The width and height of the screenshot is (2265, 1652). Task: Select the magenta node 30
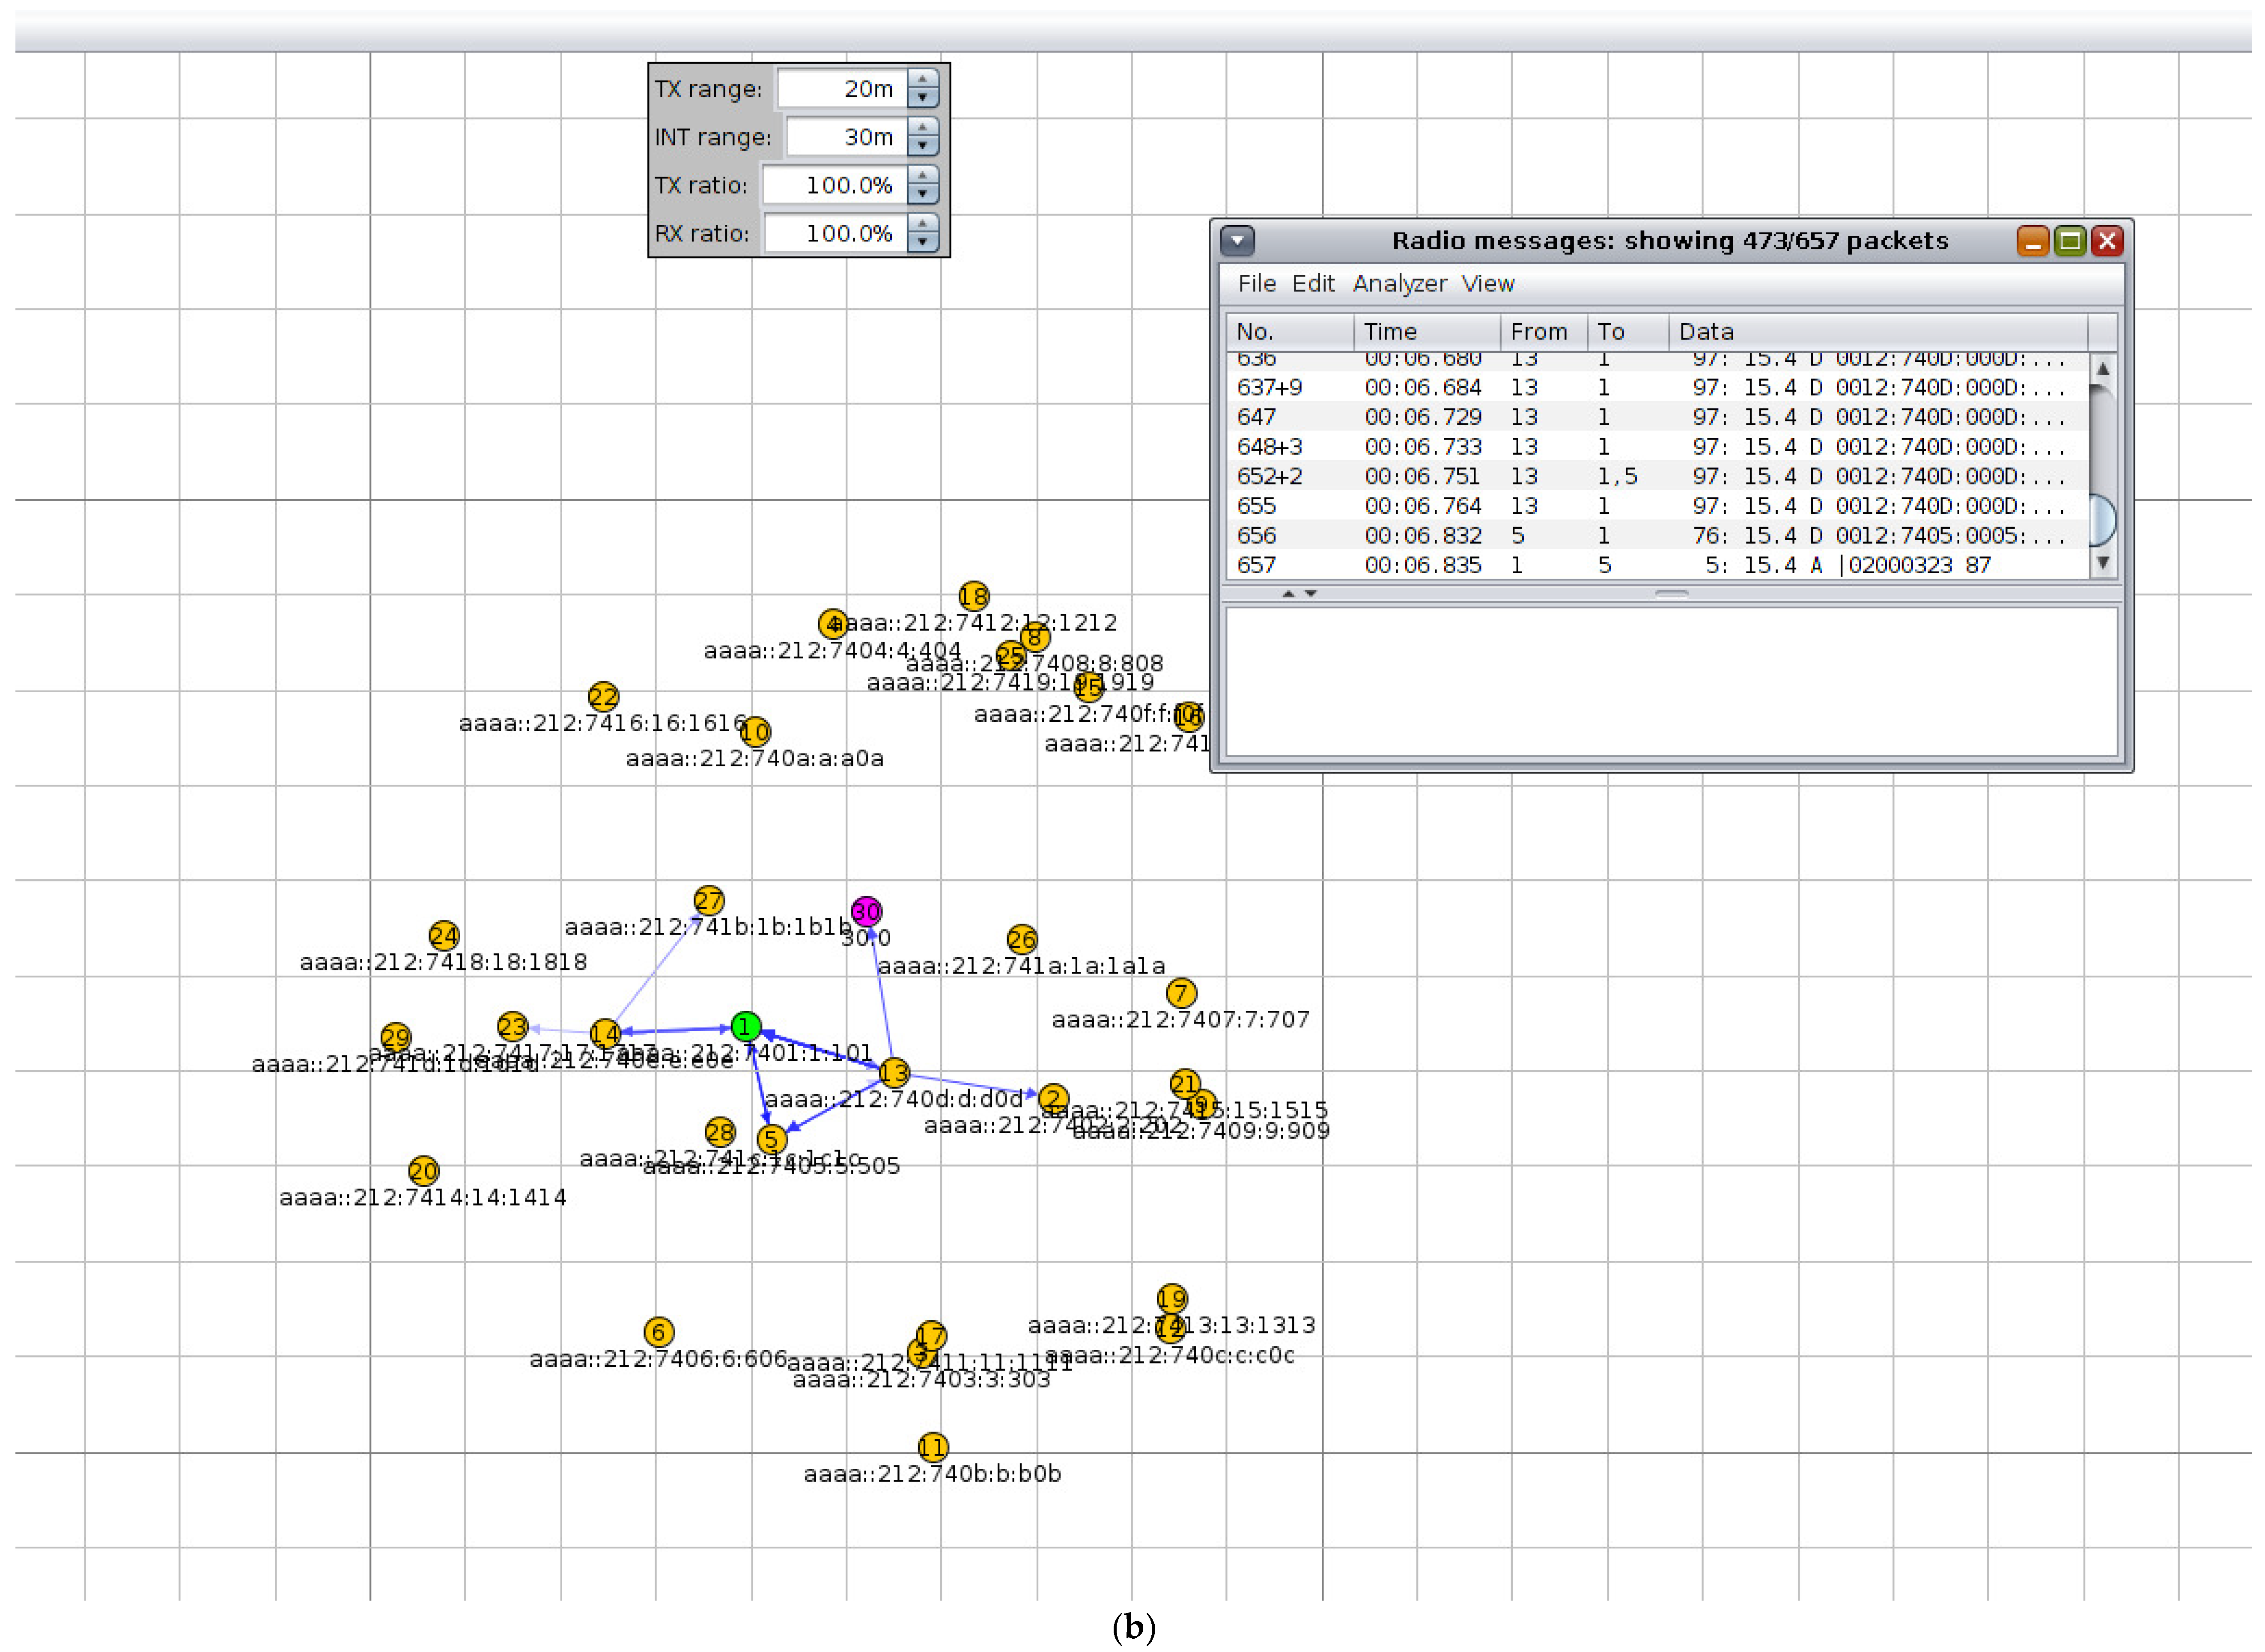click(866, 912)
